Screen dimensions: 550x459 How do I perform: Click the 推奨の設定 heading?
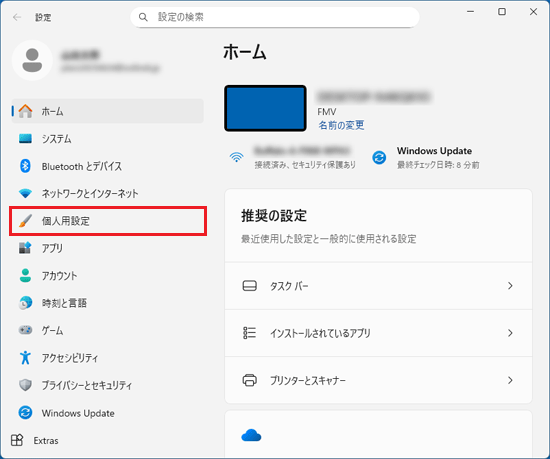(274, 216)
